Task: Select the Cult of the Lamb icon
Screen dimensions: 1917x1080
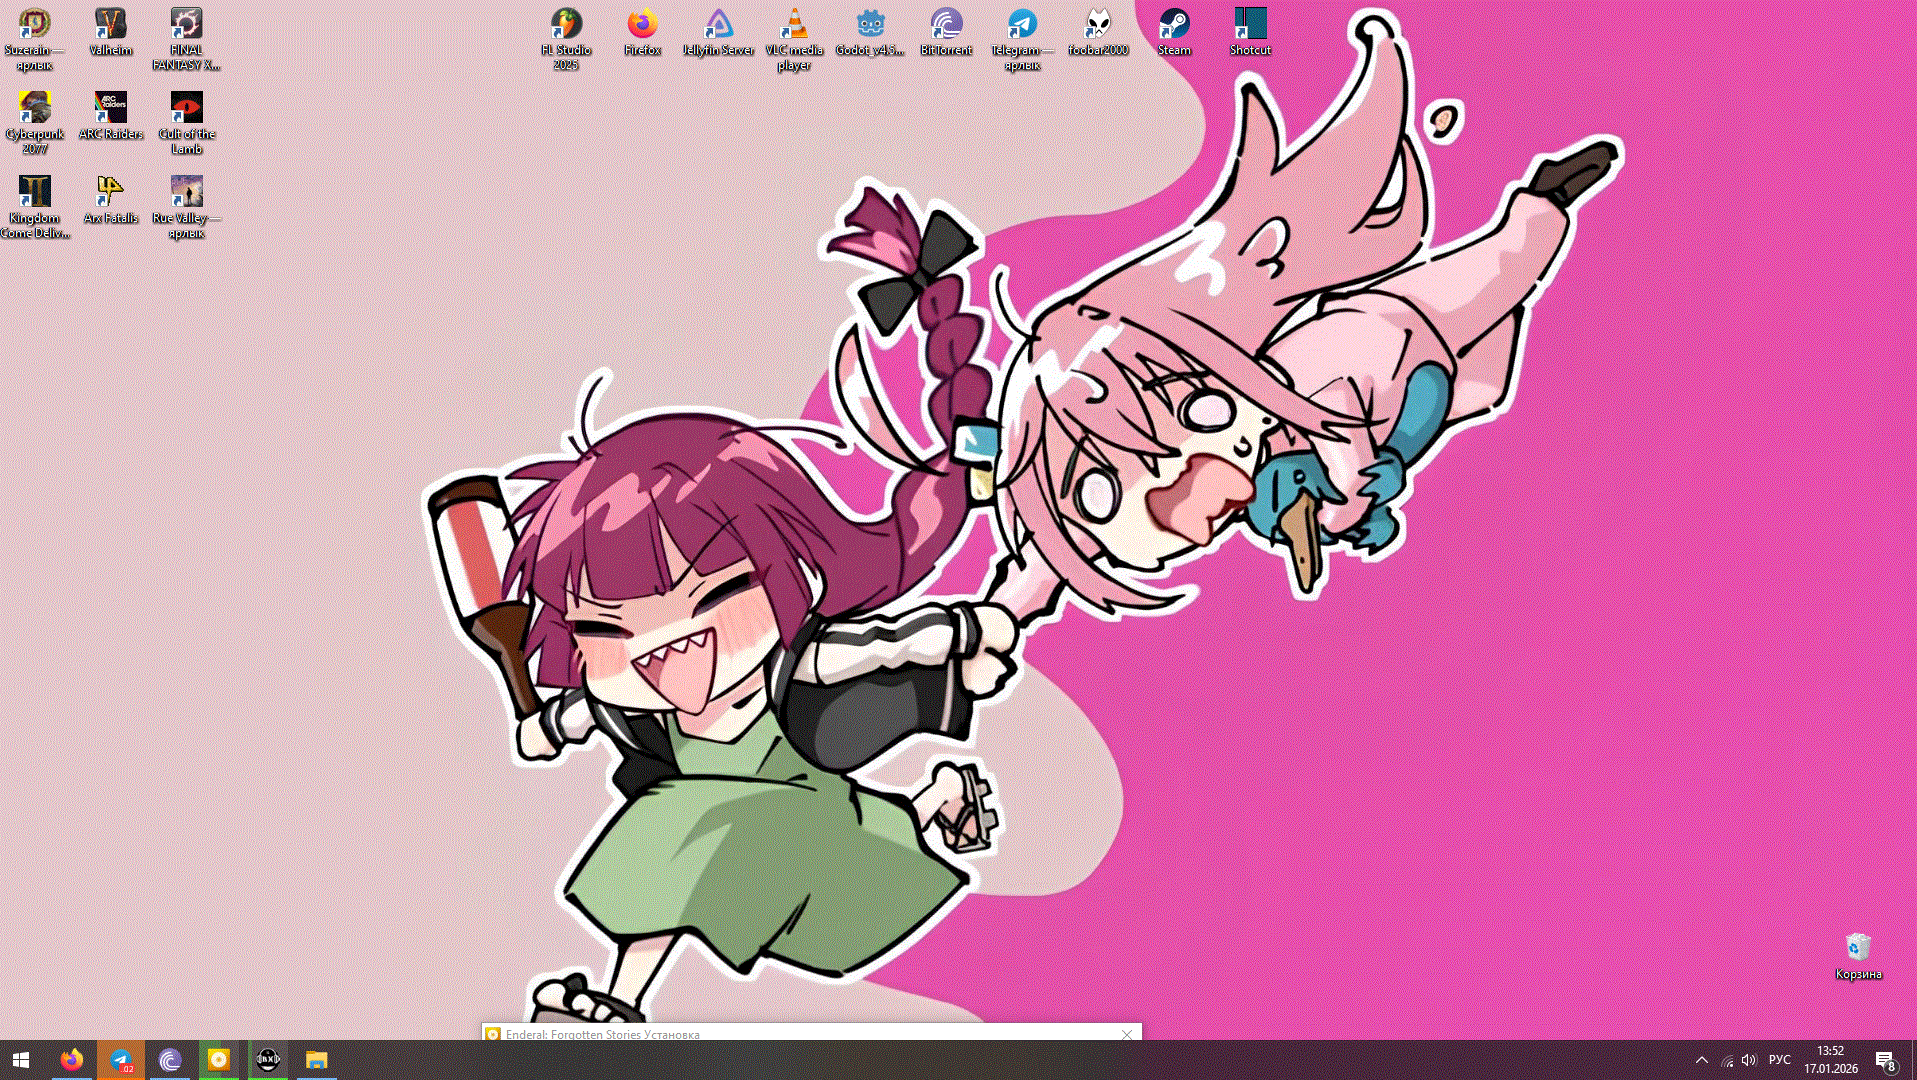Action: click(x=187, y=123)
